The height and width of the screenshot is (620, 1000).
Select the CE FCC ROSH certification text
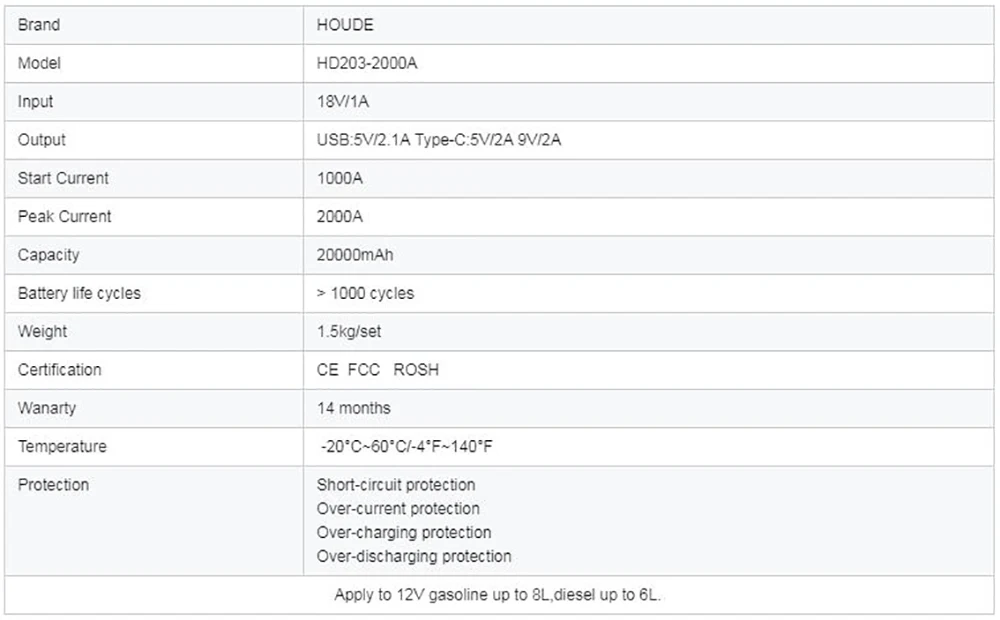[377, 370]
